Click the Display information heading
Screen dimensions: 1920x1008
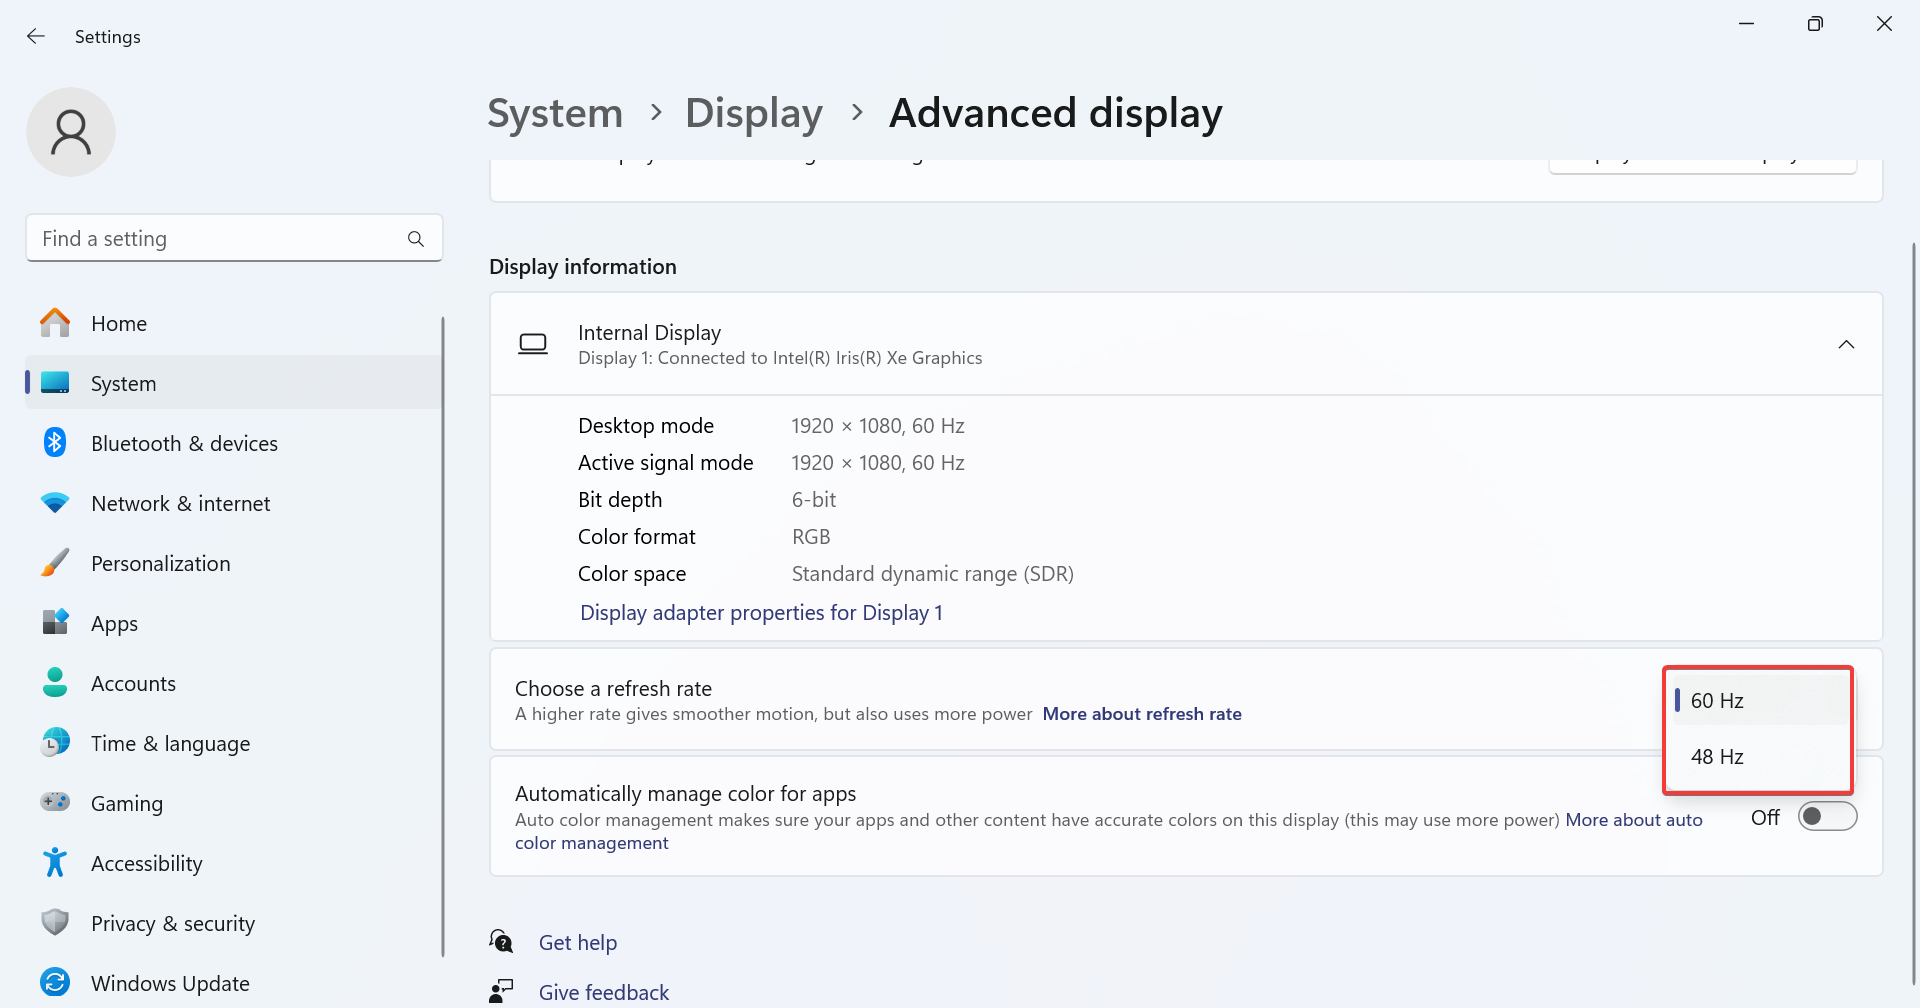[583, 267]
